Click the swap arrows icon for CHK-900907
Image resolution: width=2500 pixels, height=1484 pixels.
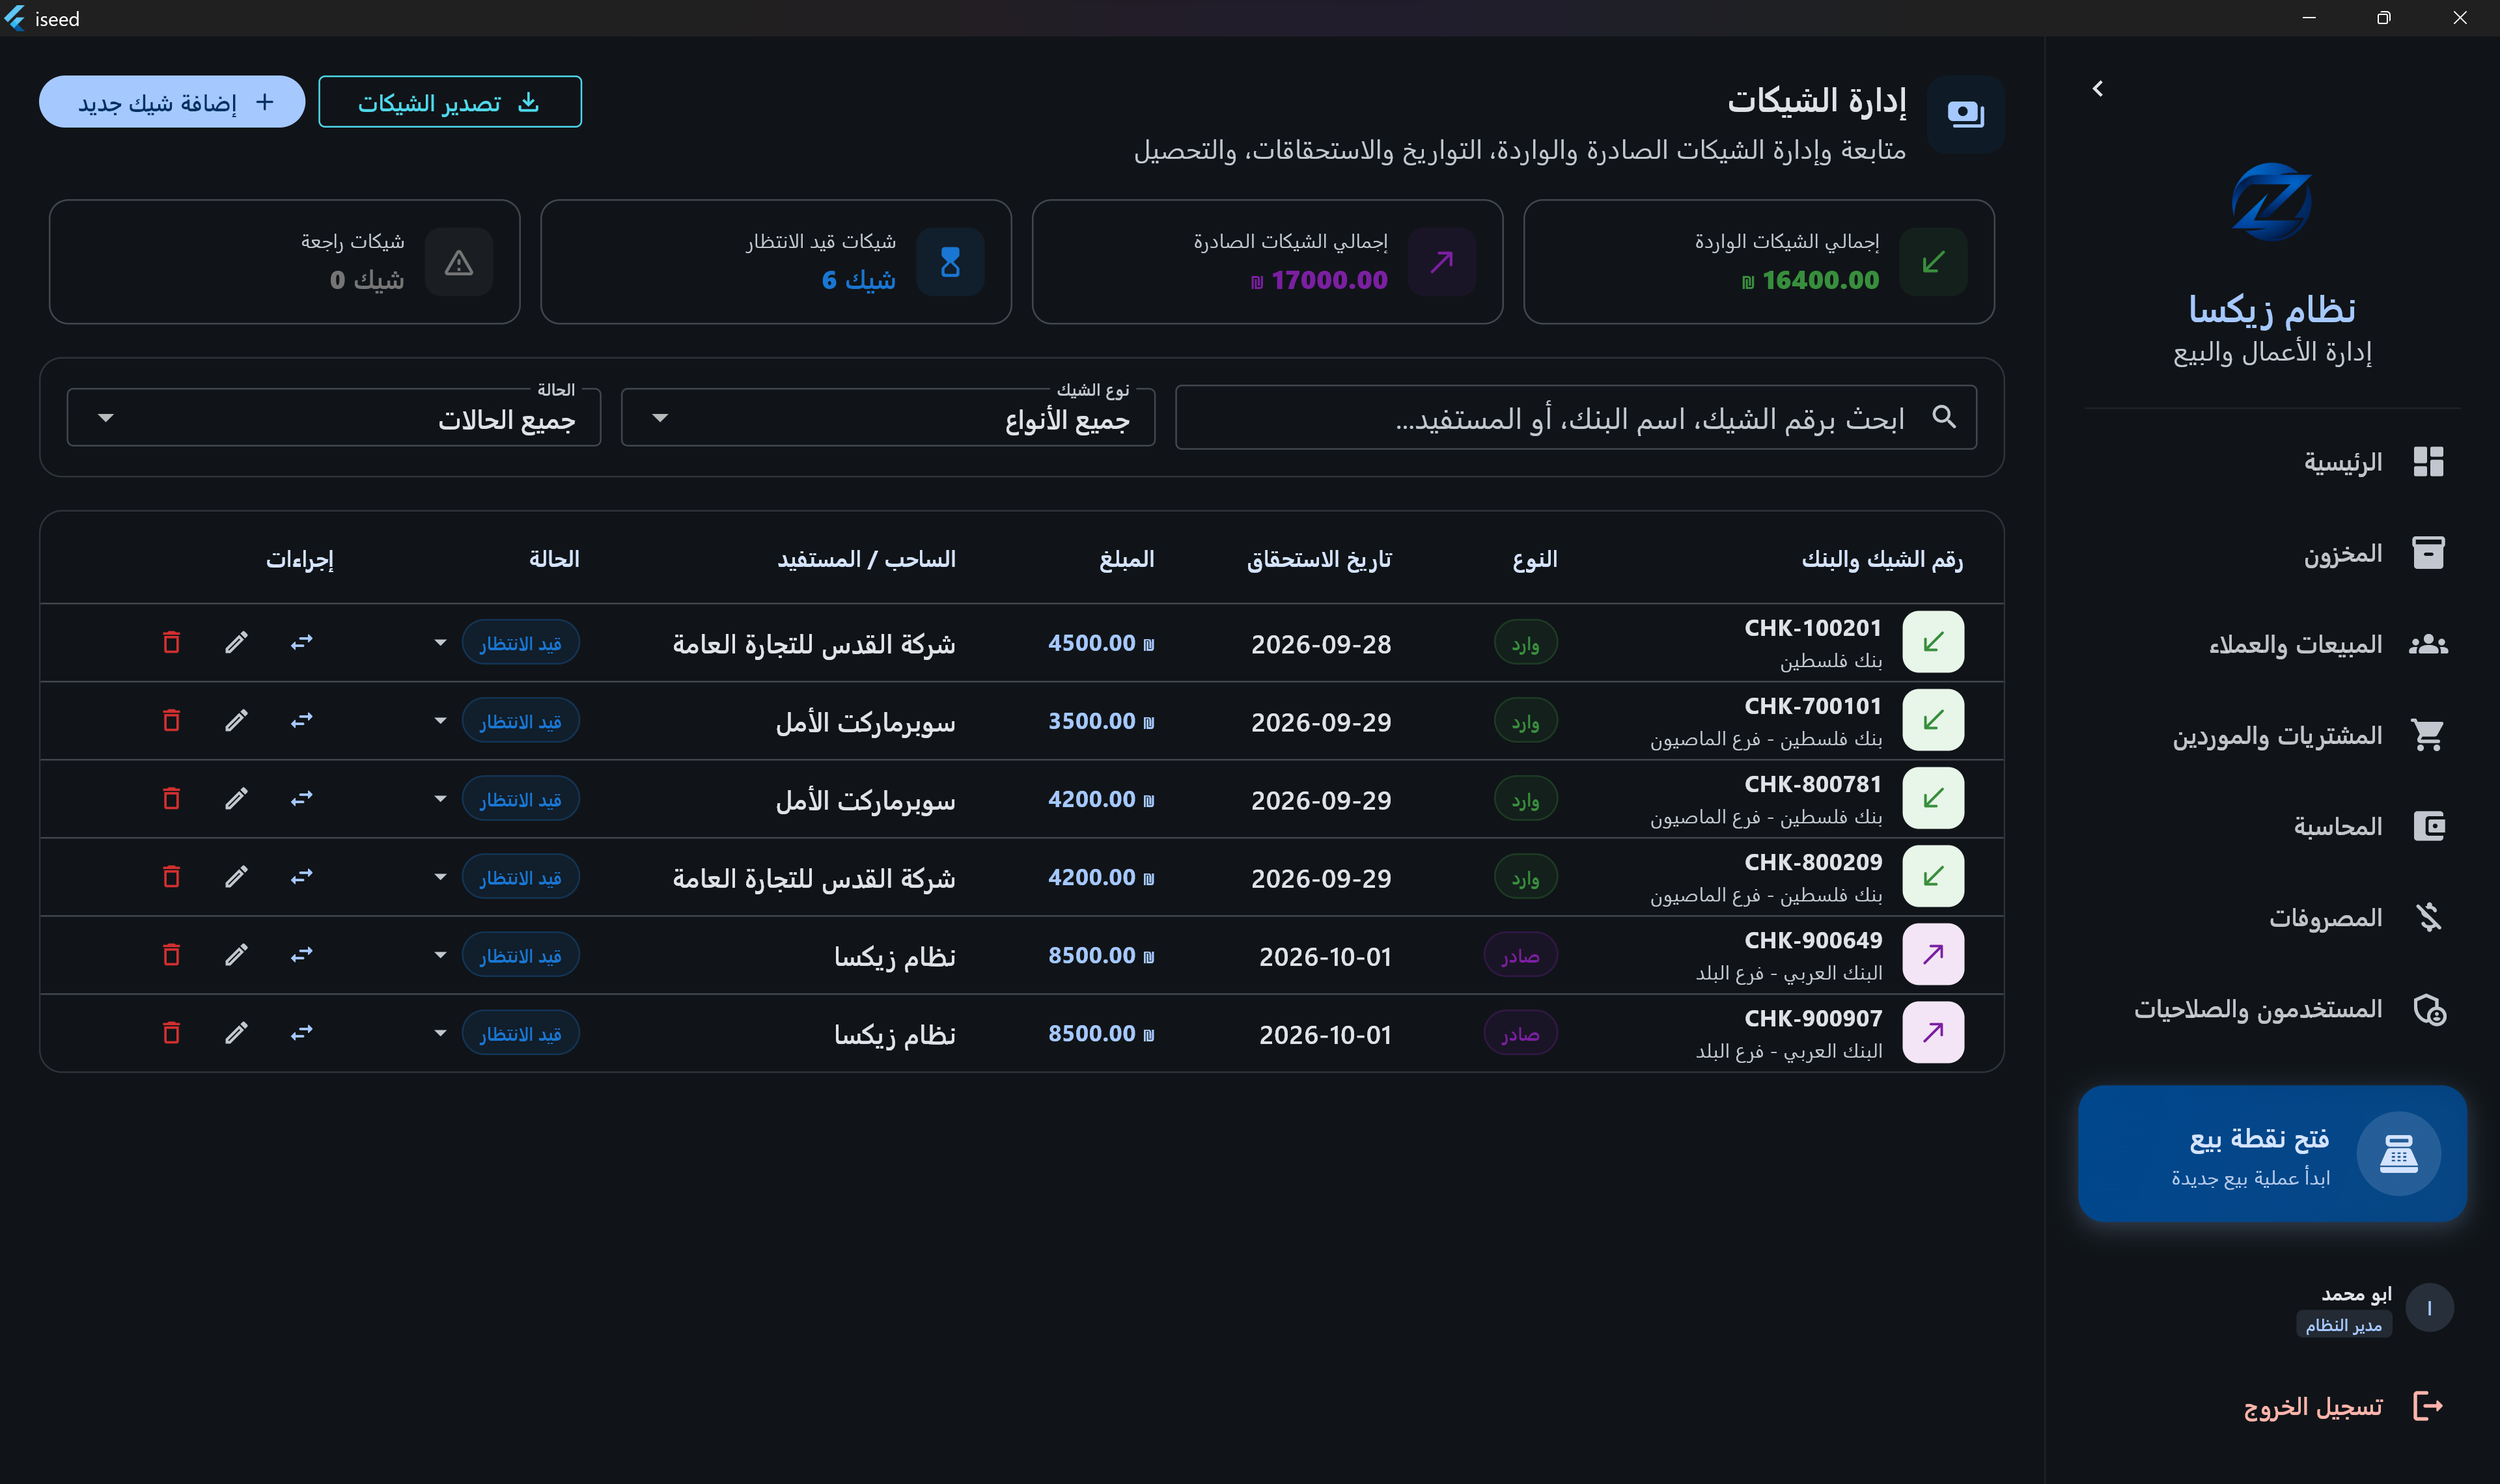(302, 1032)
